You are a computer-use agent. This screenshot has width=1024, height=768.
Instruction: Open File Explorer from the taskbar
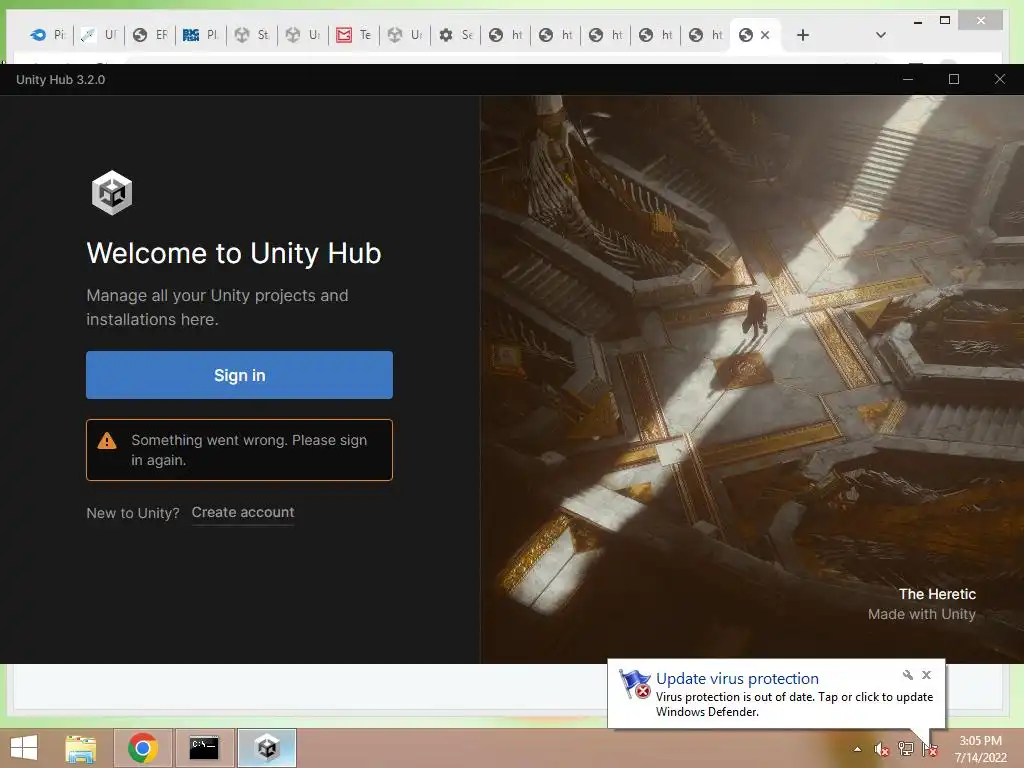81,748
